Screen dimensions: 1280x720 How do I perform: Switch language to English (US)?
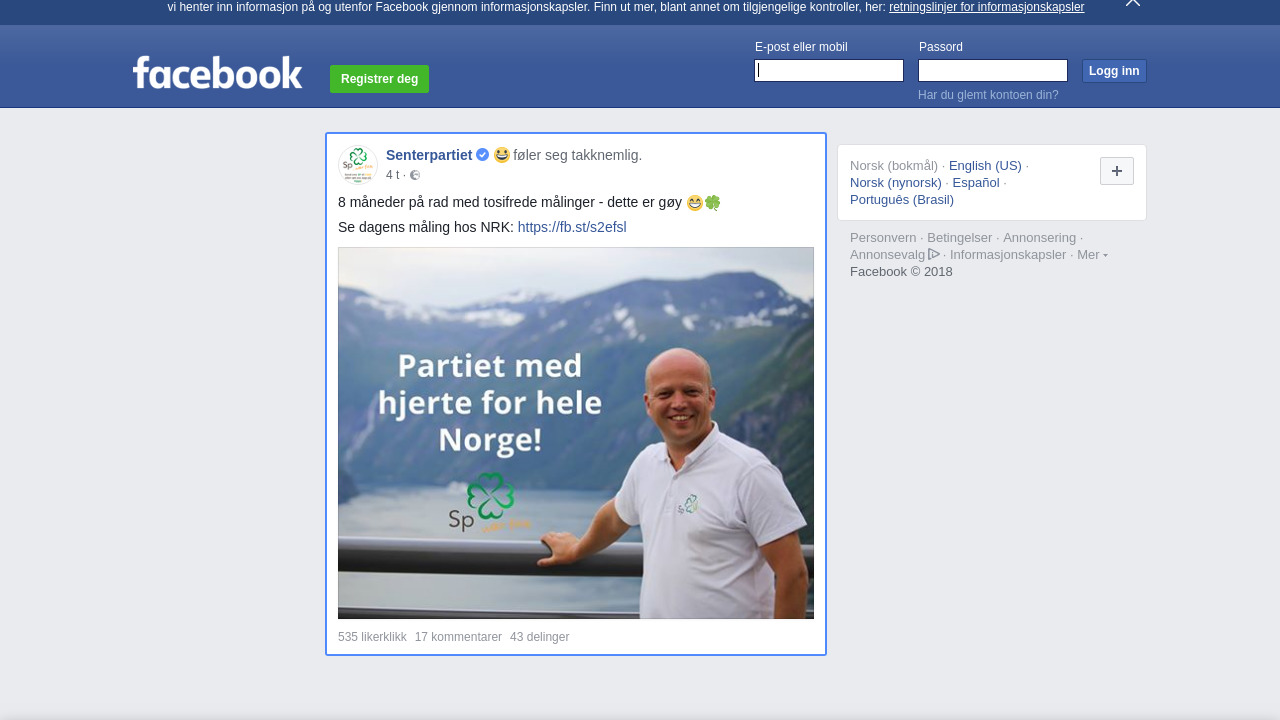coord(985,166)
